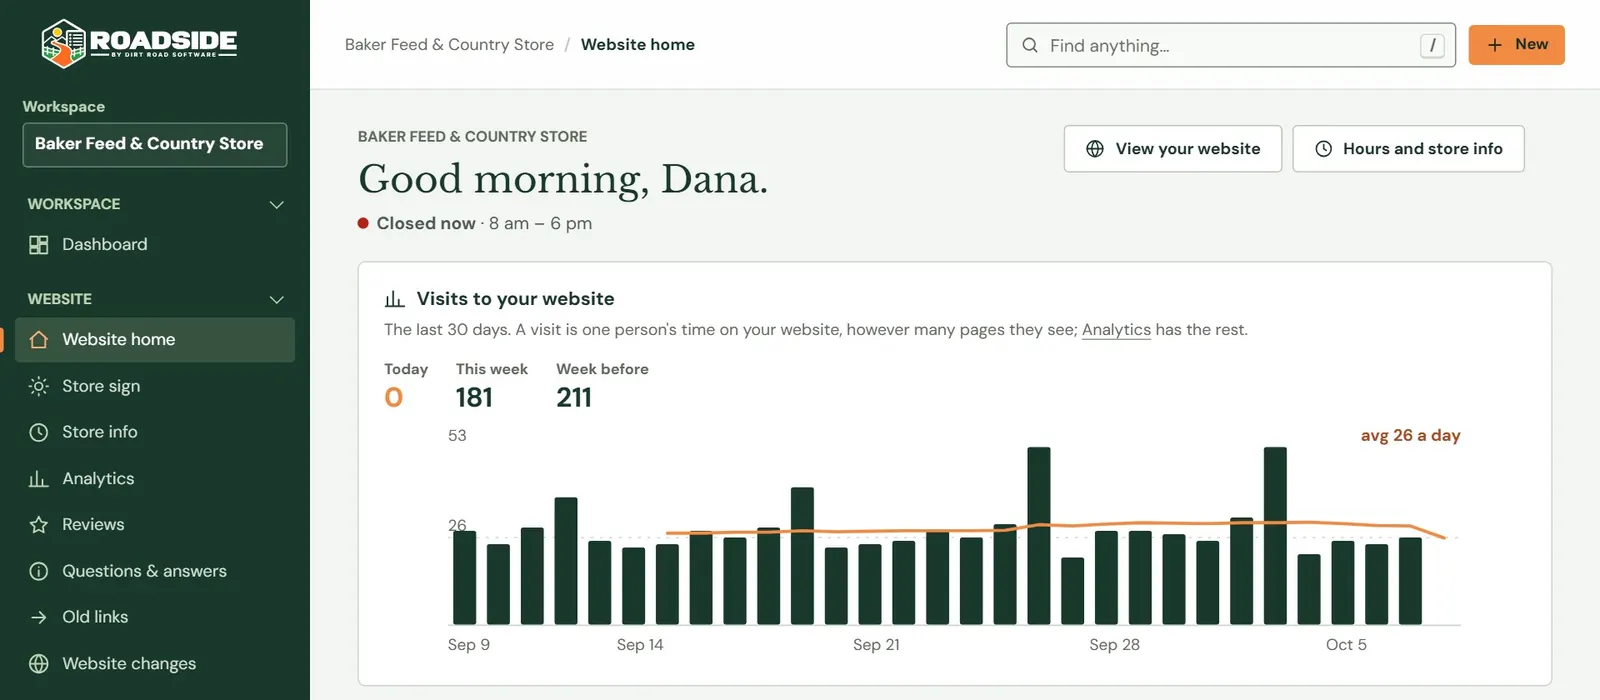The width and height of the screenshot is (1600, 700).
Task: Click the clock icon in Hours and store info
Action: [1323, 149]
